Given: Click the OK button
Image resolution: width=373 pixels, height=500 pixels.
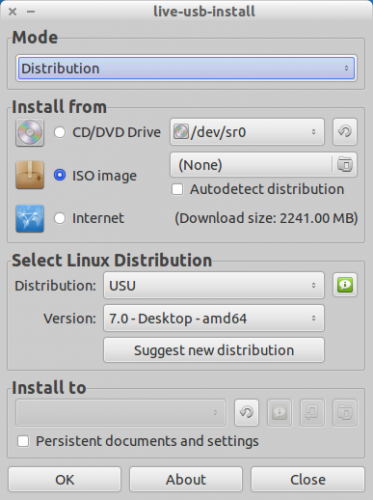Looking at the screenshot, I should coord(65,479).
